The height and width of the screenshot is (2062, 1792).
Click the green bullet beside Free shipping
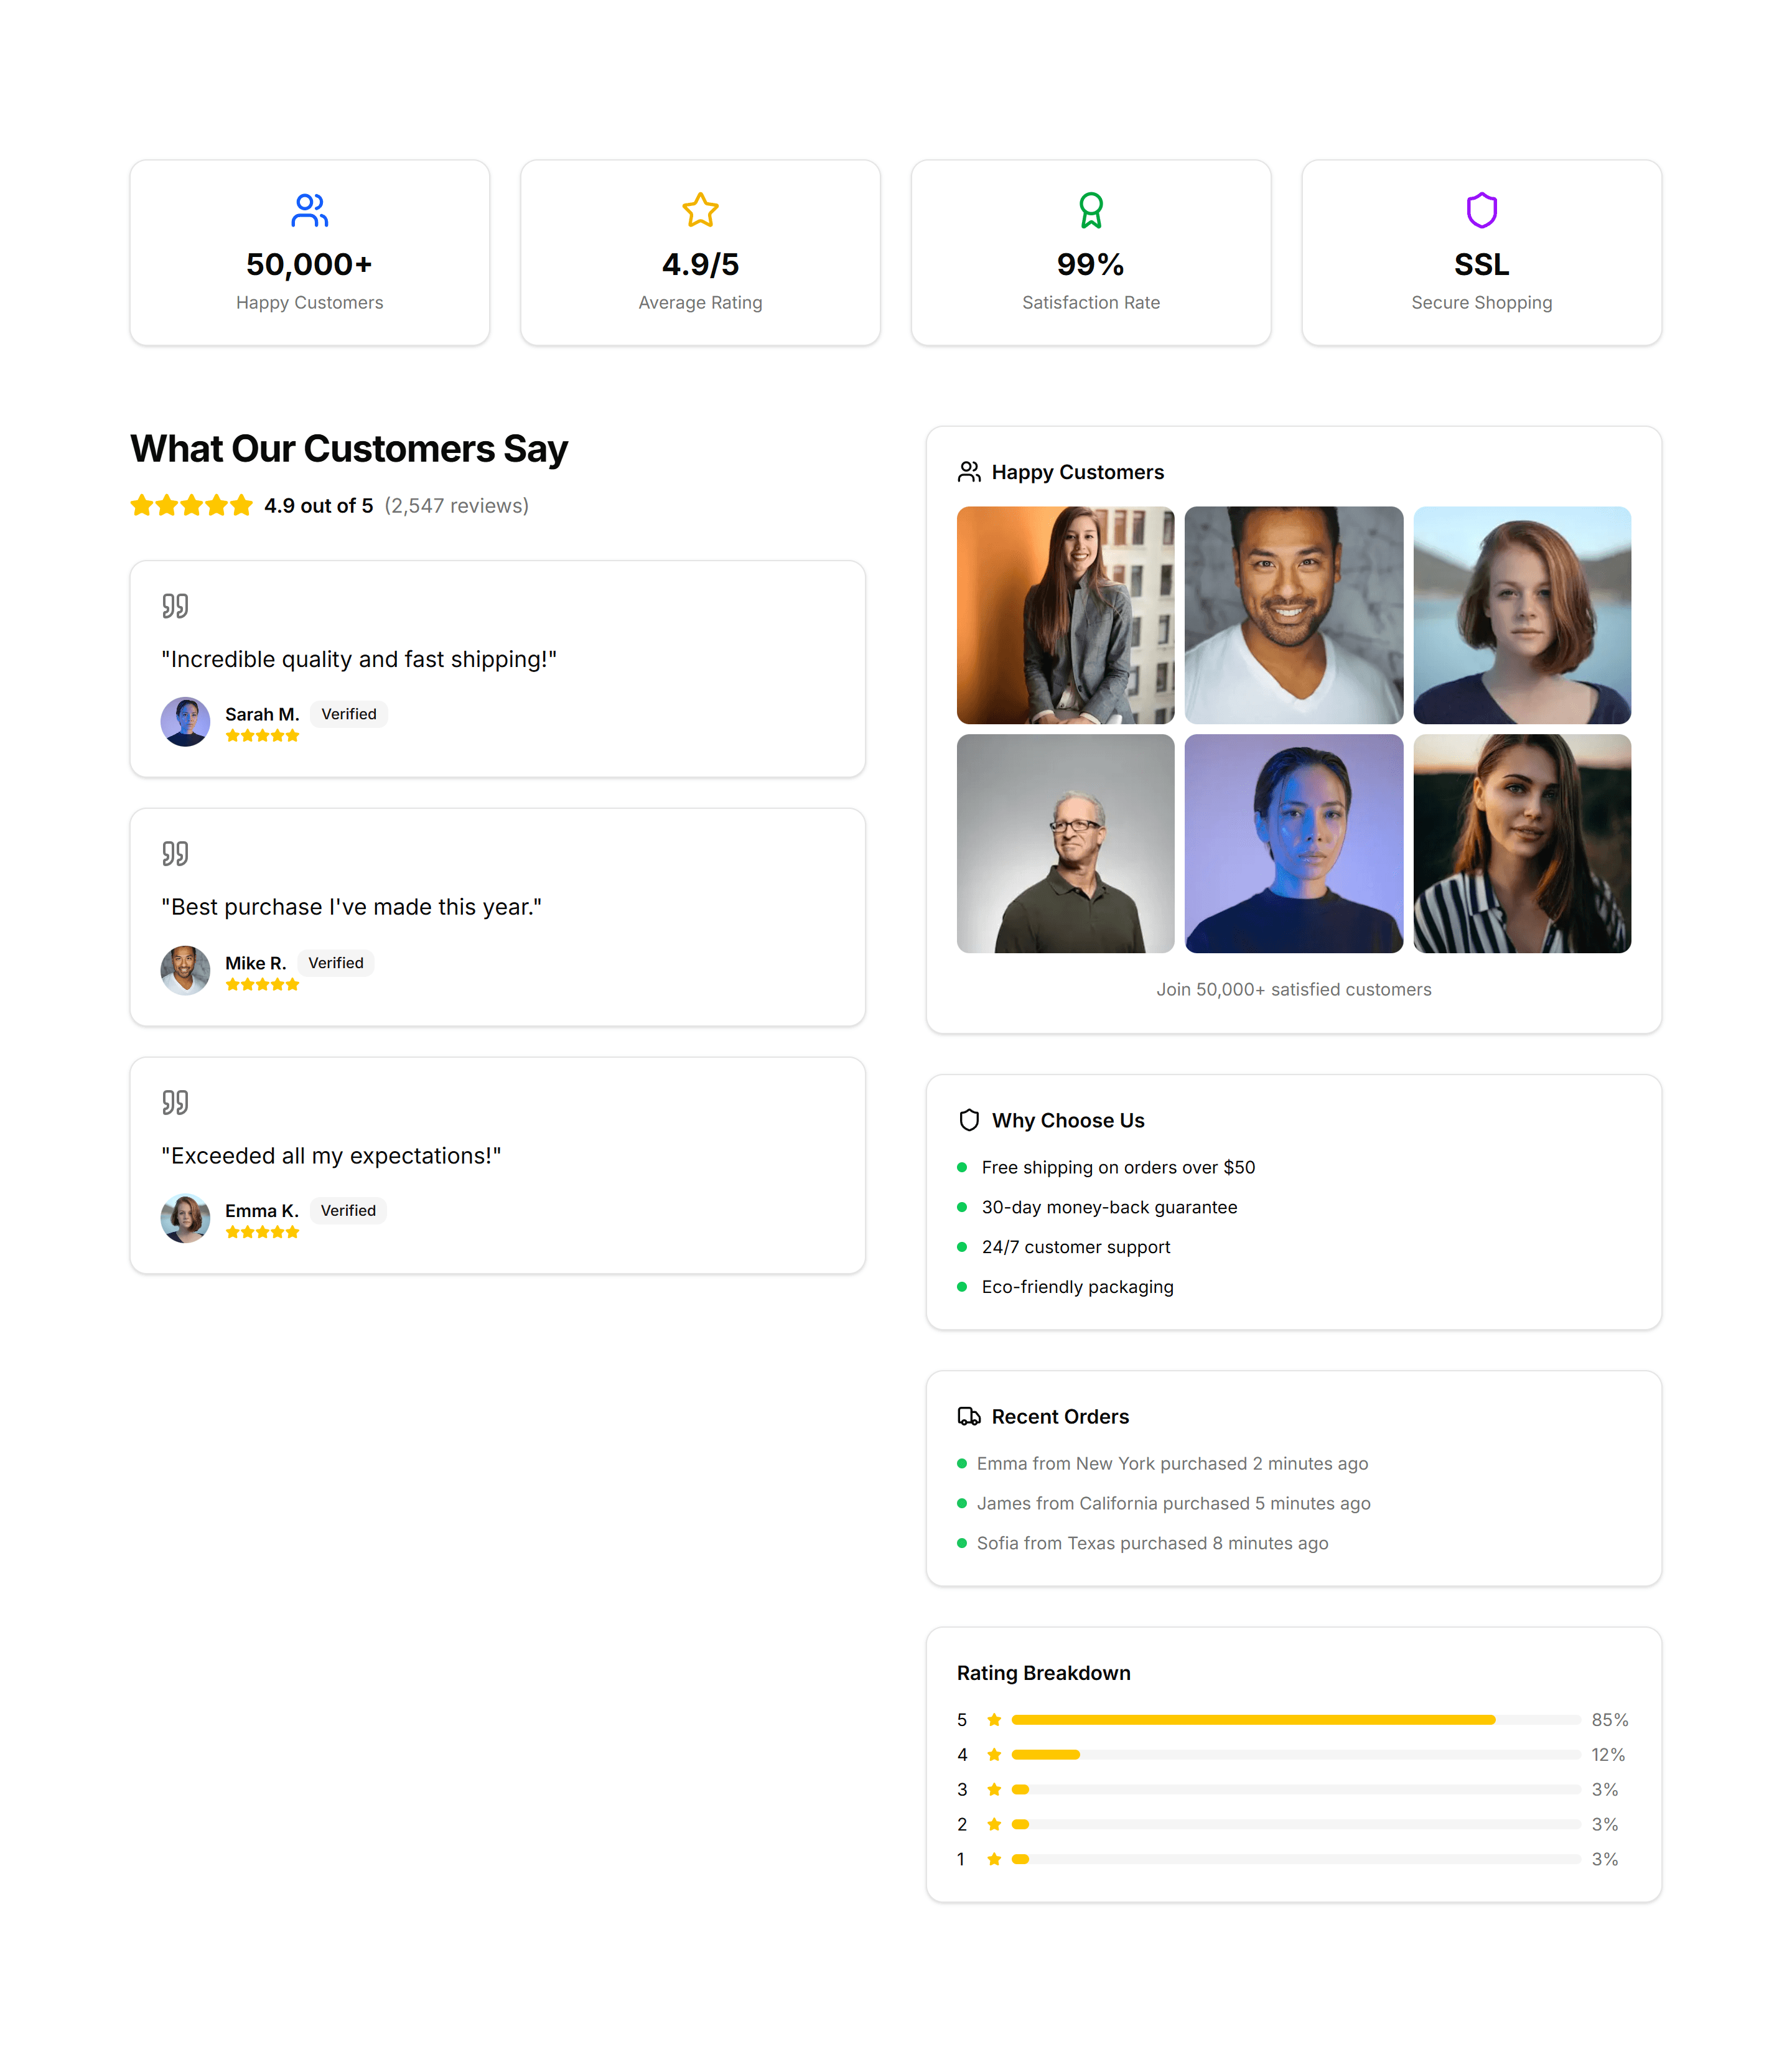coord(962,1167)
